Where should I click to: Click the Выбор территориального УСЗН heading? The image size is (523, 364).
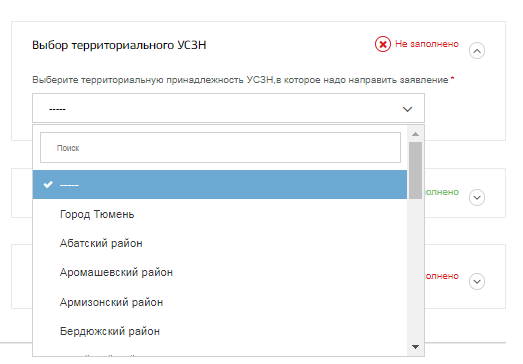pos(119,45)
